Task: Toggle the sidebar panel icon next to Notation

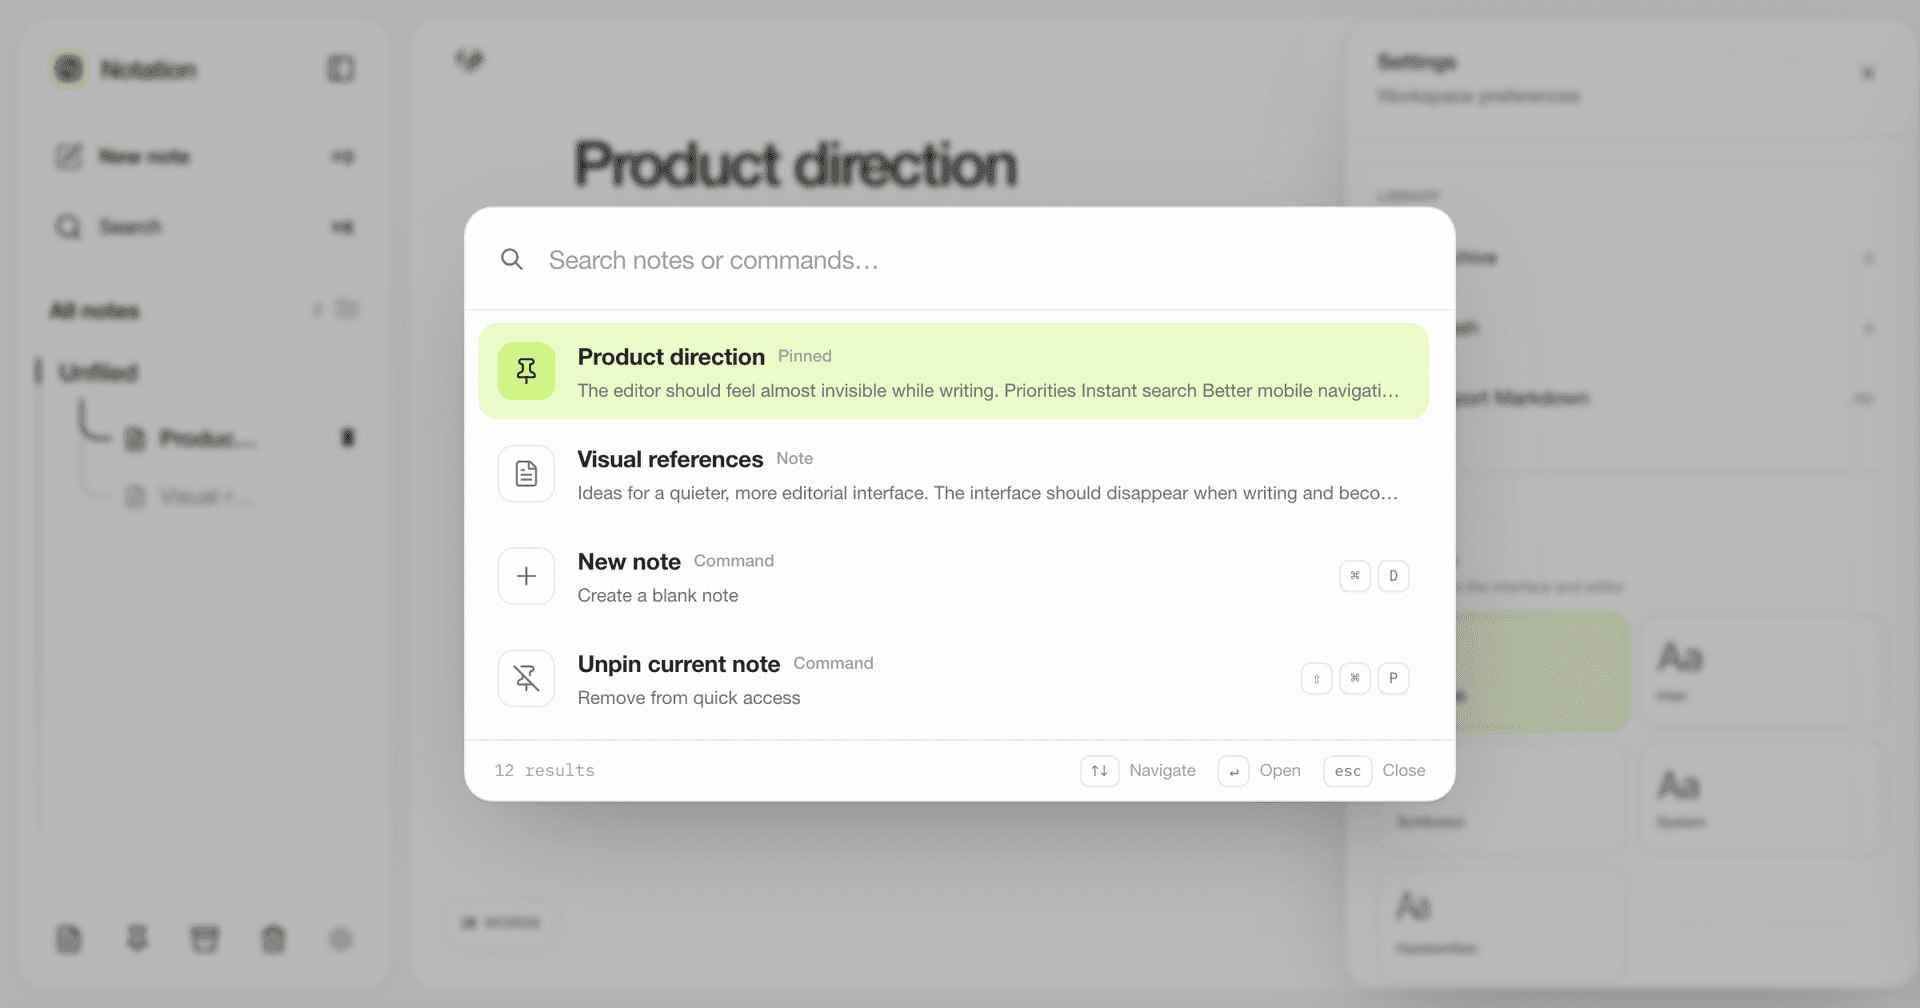Action: coord(341,69)
